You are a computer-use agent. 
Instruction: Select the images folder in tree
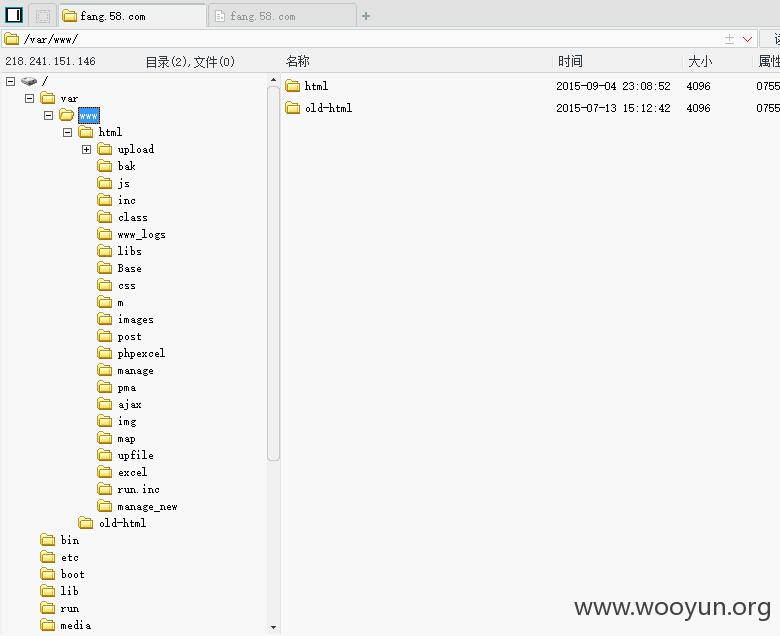point(135,319)
